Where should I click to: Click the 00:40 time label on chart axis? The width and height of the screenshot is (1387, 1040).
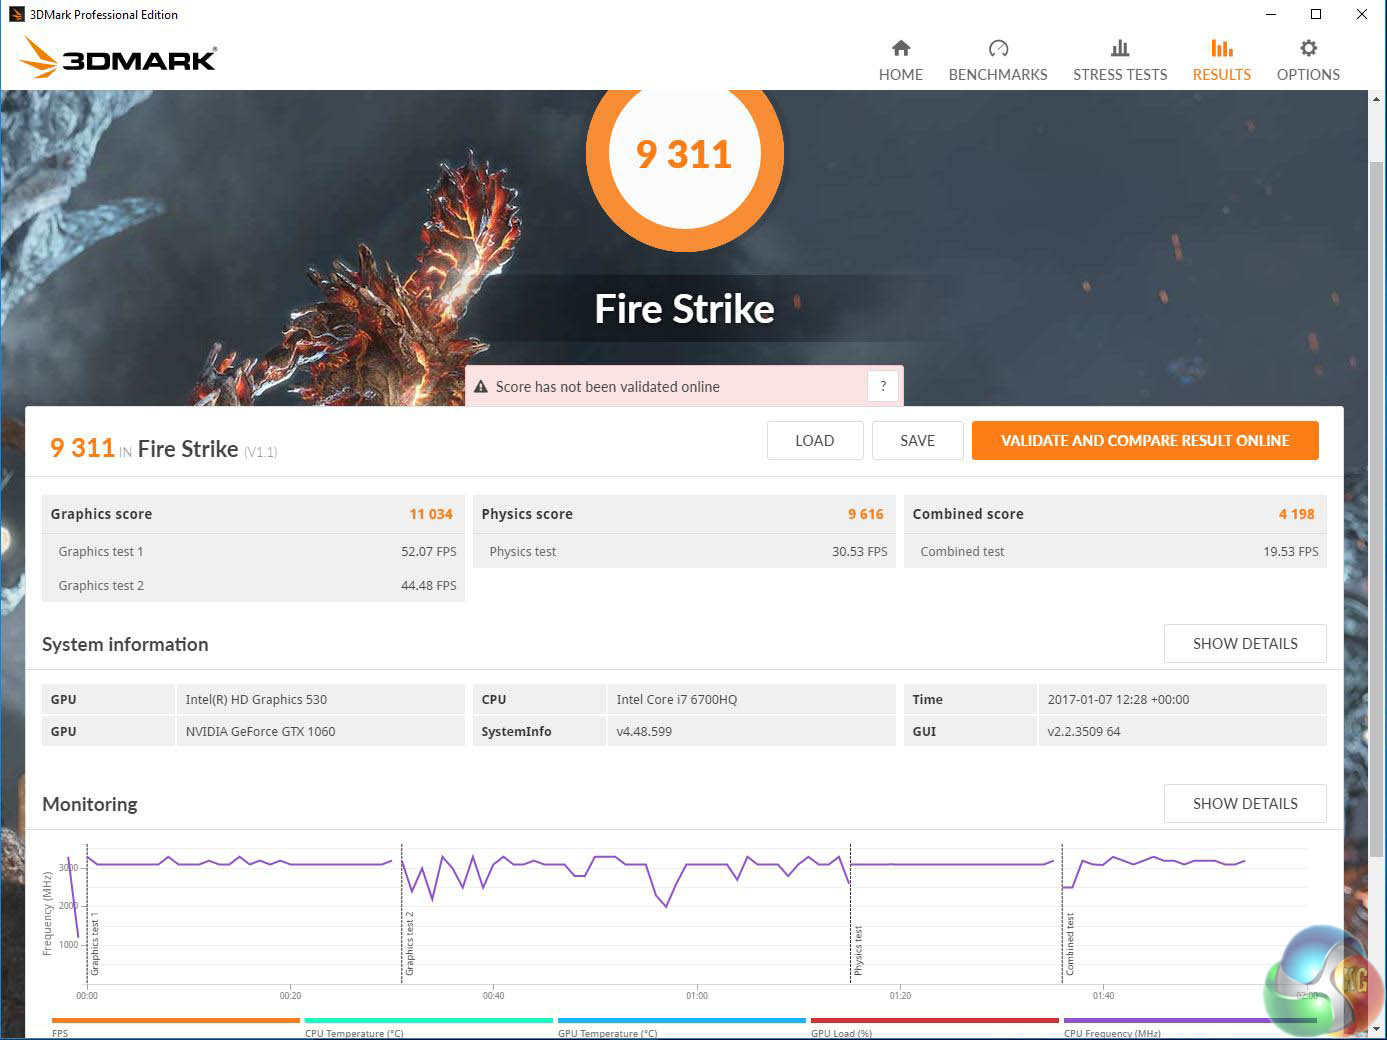[493, 996]
